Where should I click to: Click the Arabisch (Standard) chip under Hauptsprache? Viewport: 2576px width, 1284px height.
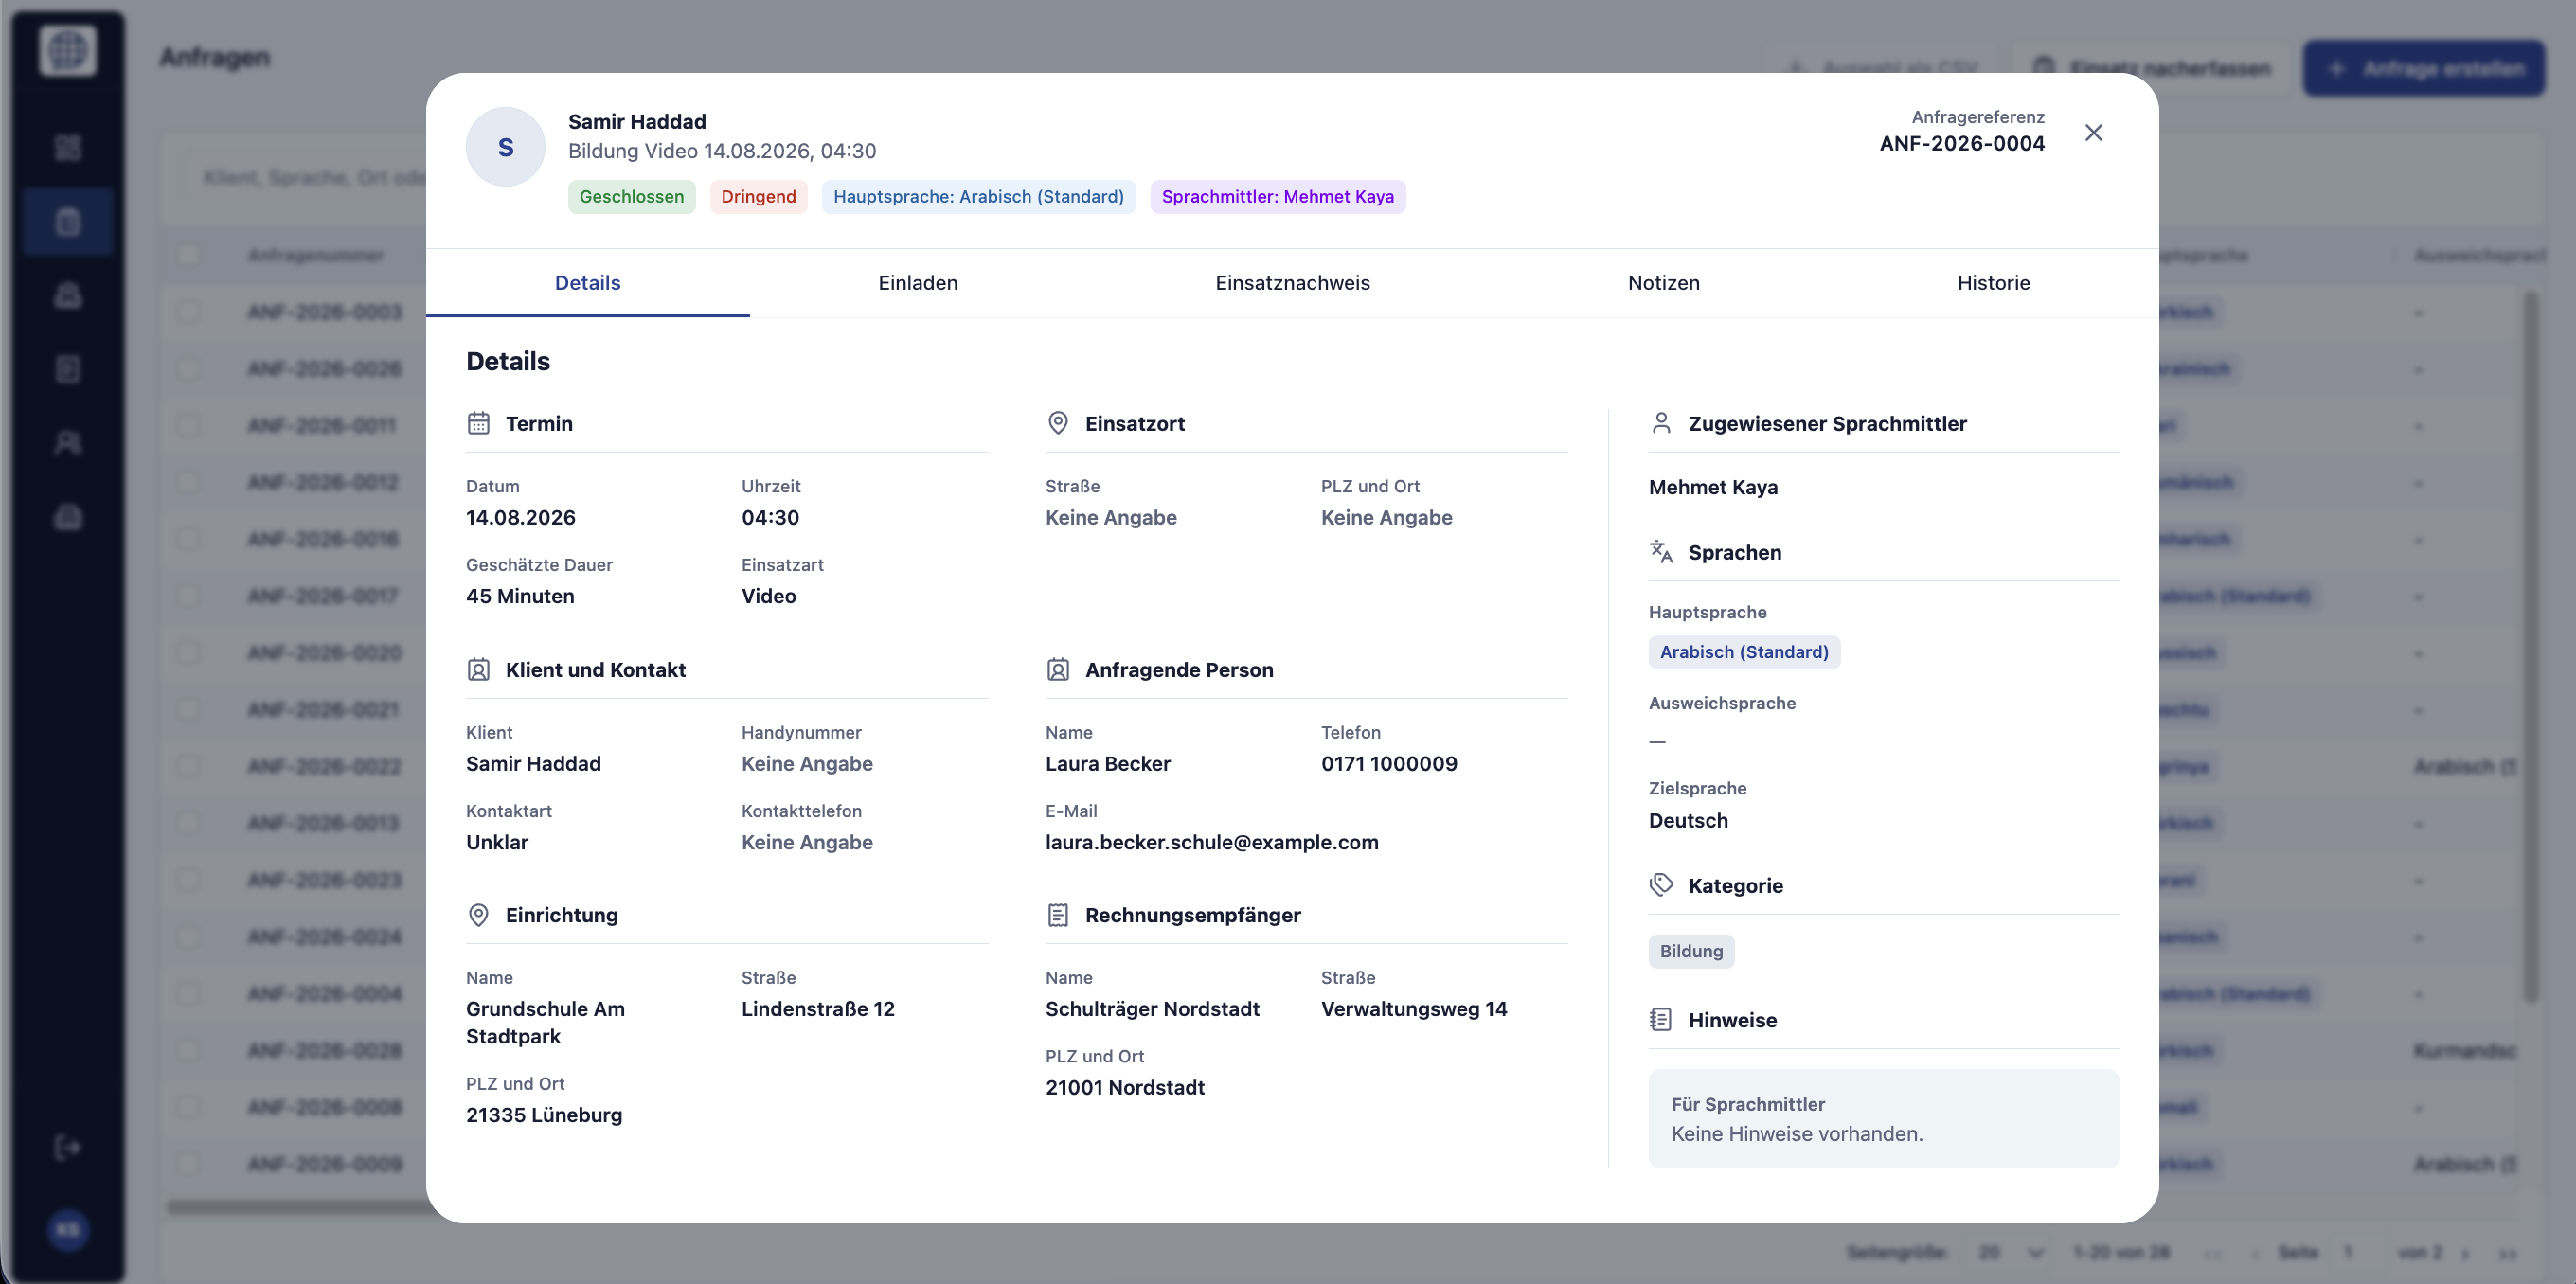[x=1745, y=652]
